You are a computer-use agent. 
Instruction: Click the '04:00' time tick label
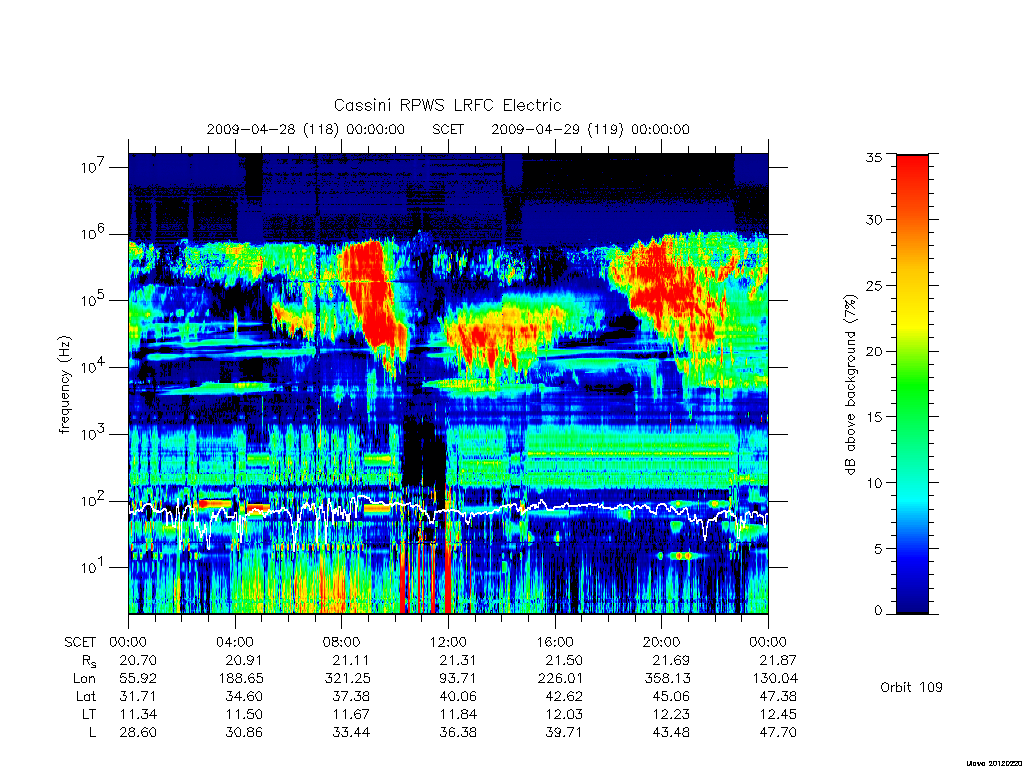tap(235, 642)
